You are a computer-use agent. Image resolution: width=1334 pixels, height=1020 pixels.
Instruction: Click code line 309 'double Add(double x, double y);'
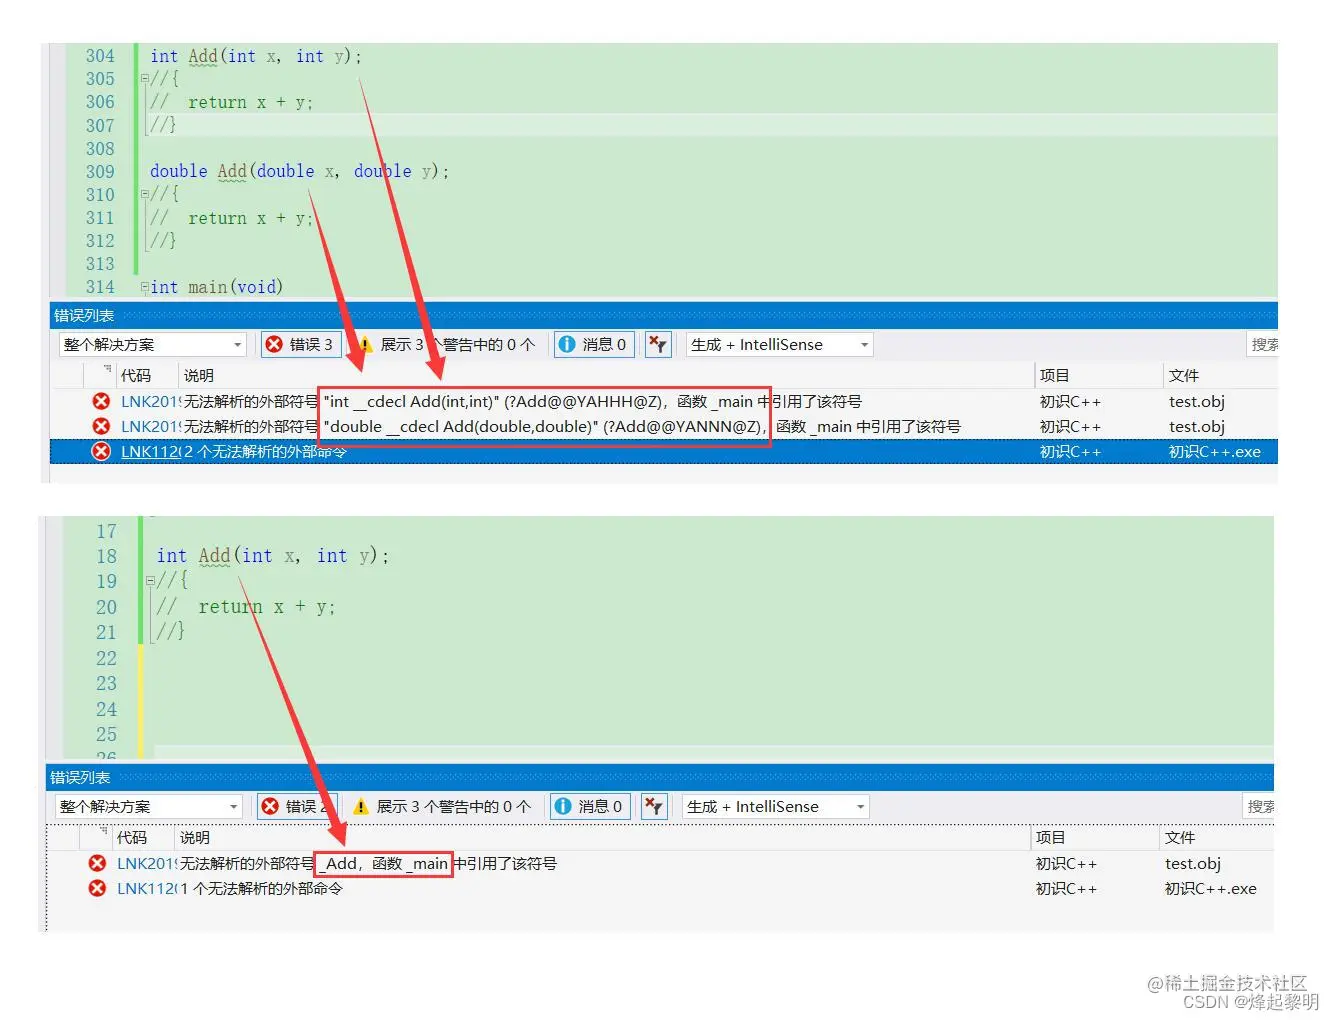(x=300, y=171)
